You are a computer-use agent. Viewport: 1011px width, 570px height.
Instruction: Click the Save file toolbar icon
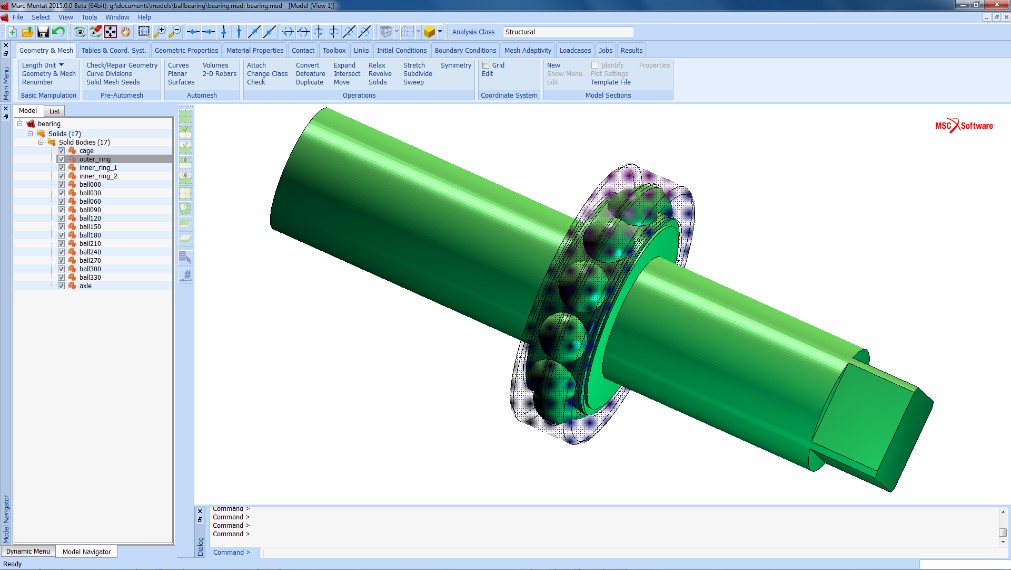[x=43, y=32]
